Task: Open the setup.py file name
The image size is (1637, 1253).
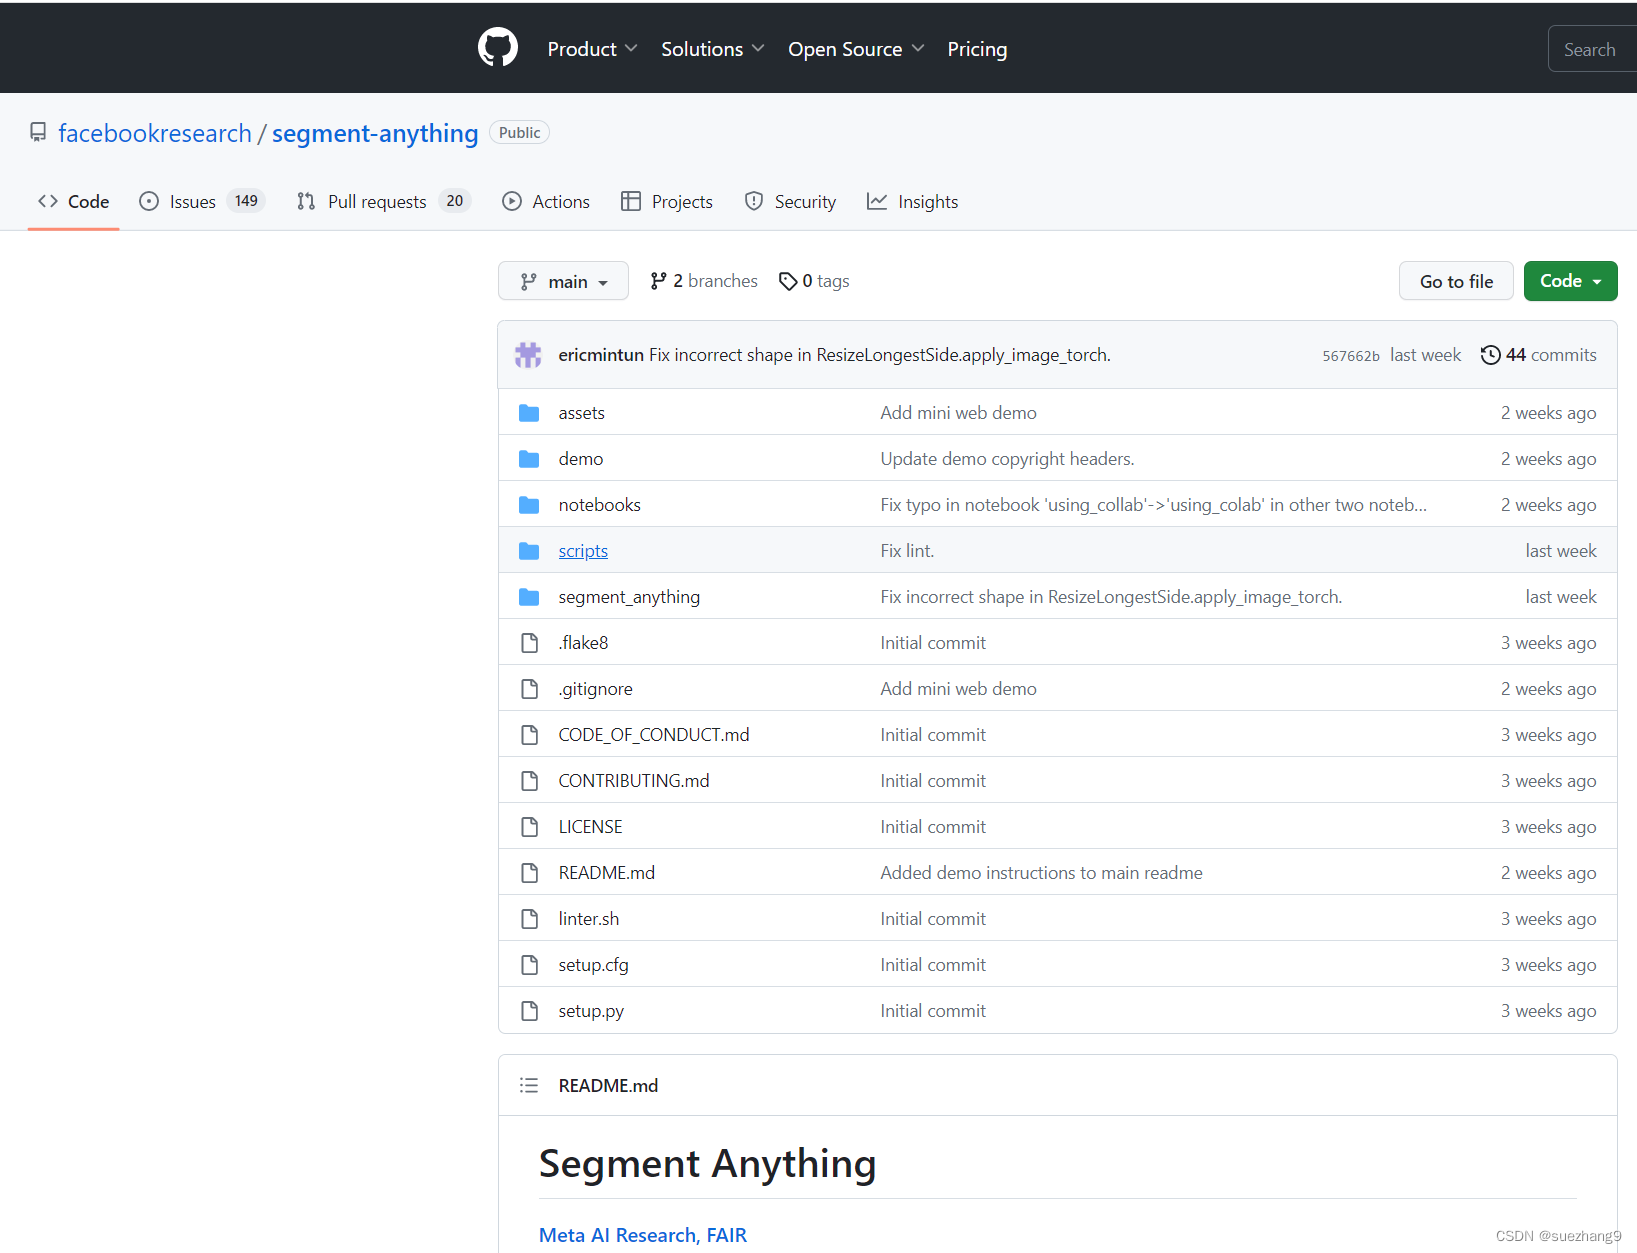Action: (591, 1011)
